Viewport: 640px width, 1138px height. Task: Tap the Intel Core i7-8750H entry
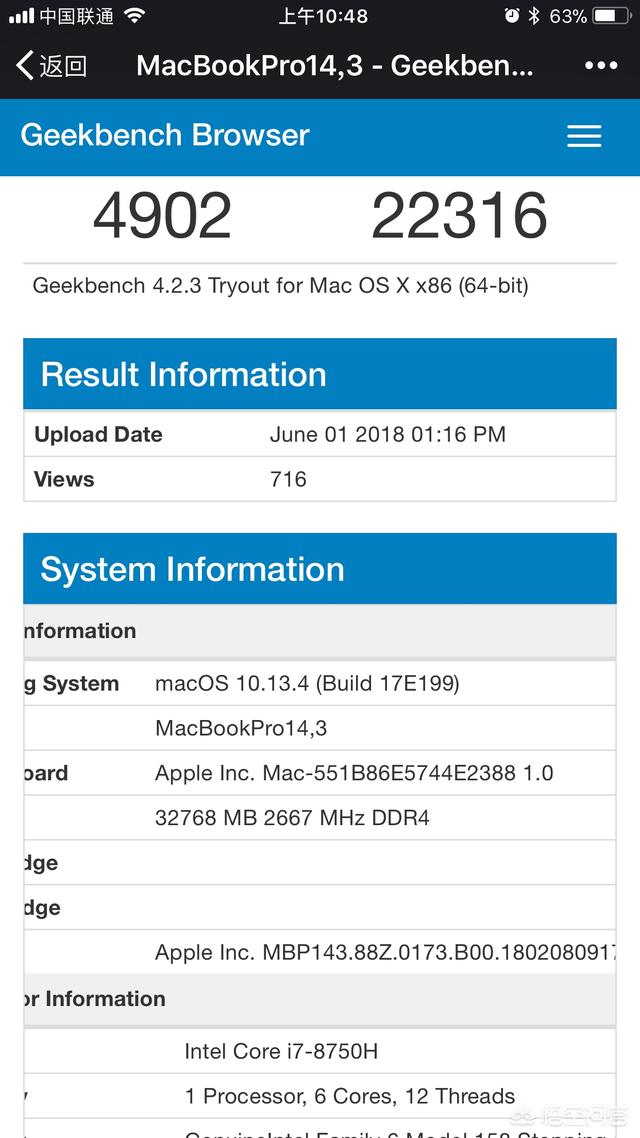pyautogui.click(x=281, y=1051)
